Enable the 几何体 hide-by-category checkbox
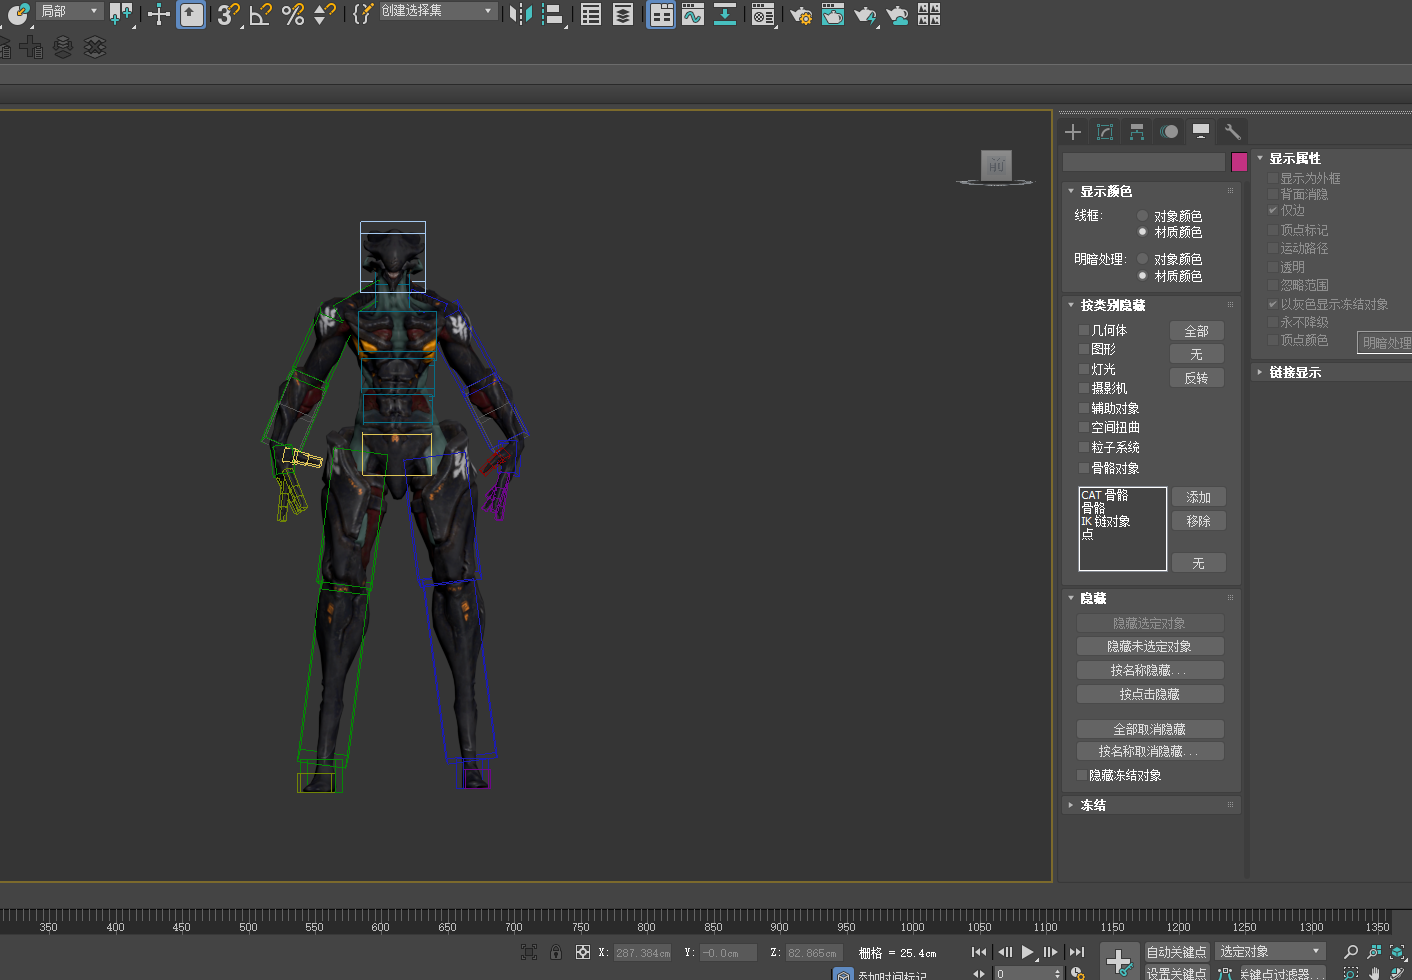 [1084, 330]
